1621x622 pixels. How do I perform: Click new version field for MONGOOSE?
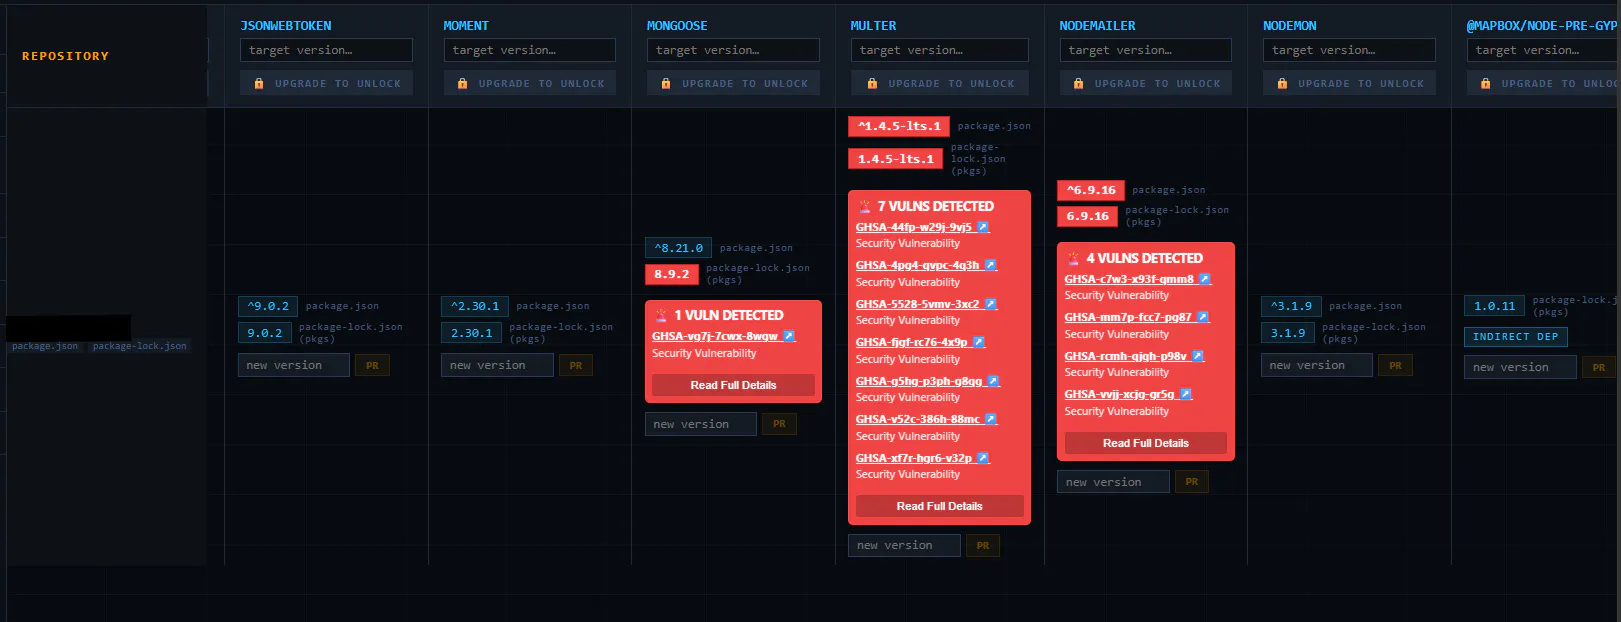coord(701,424)
